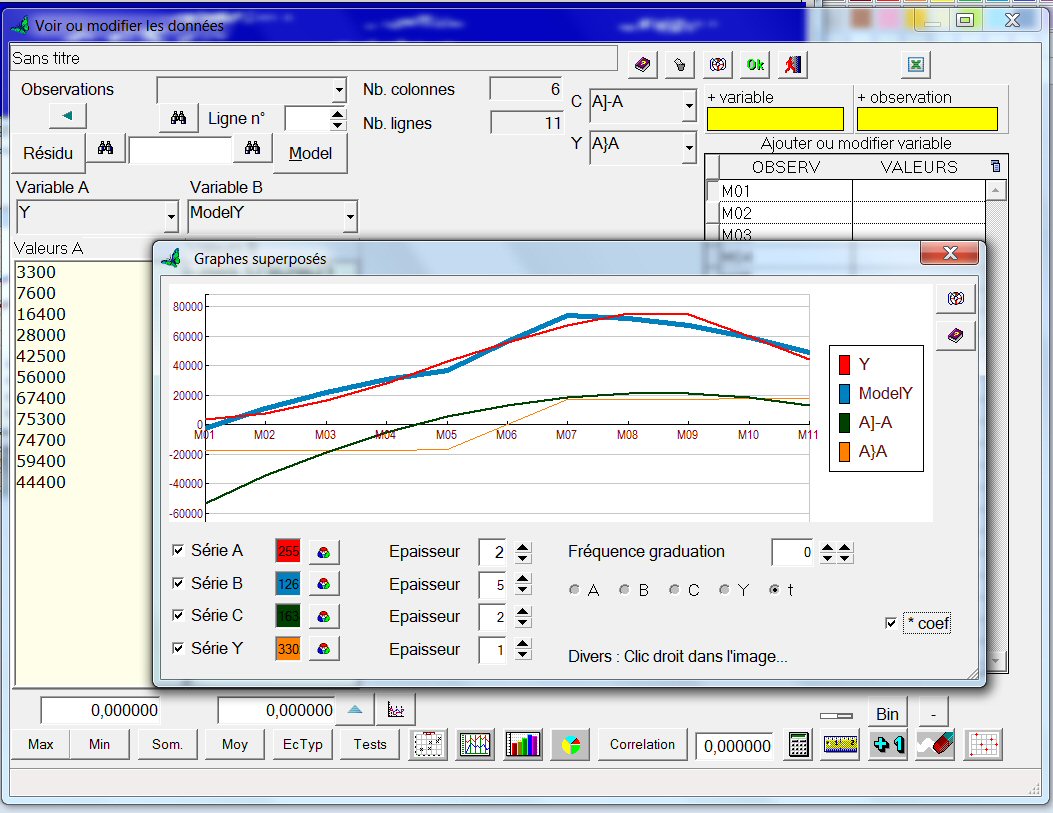Expand the Variable B ModelY dropdown
The image size is (1053, 813).
[349, 216]
